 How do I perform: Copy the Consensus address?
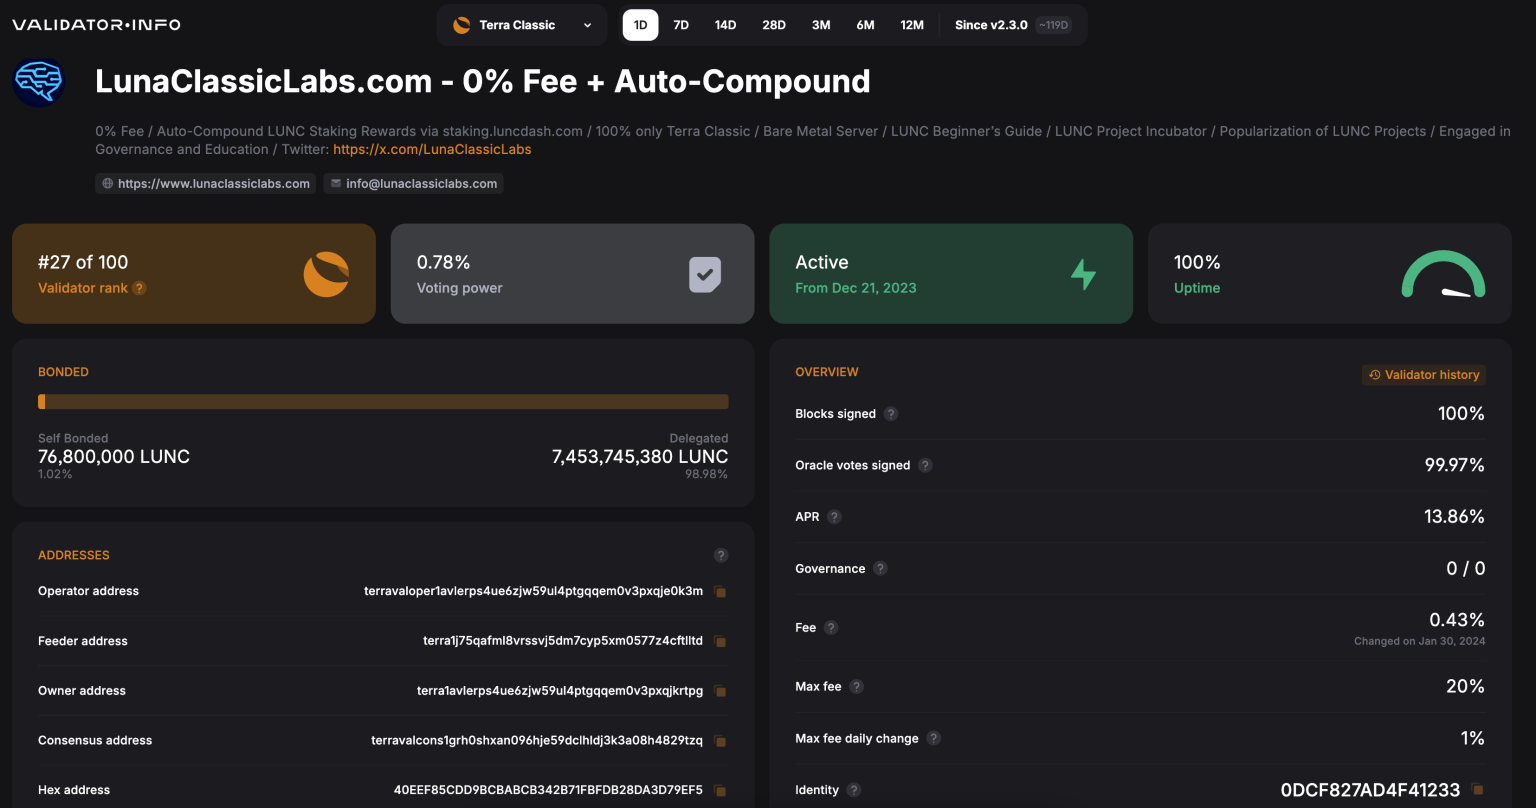click(720, 741)
